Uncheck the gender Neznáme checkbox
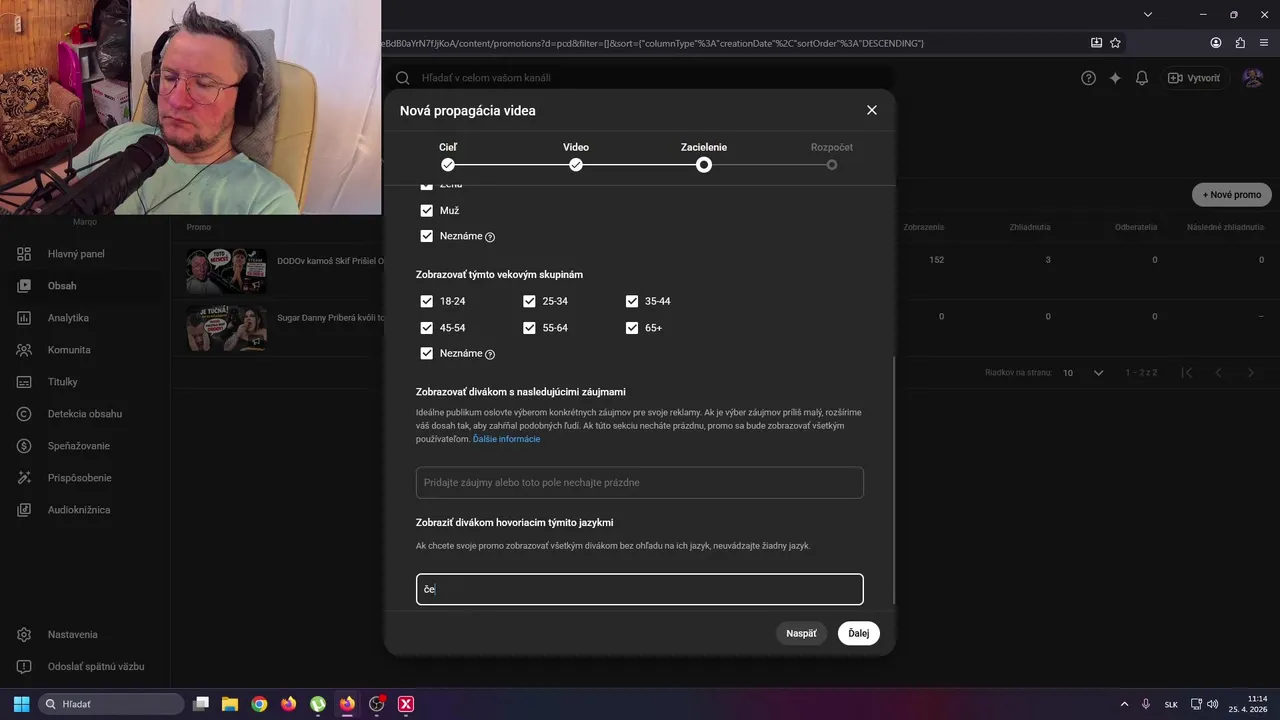 click(x=427, y=236)
